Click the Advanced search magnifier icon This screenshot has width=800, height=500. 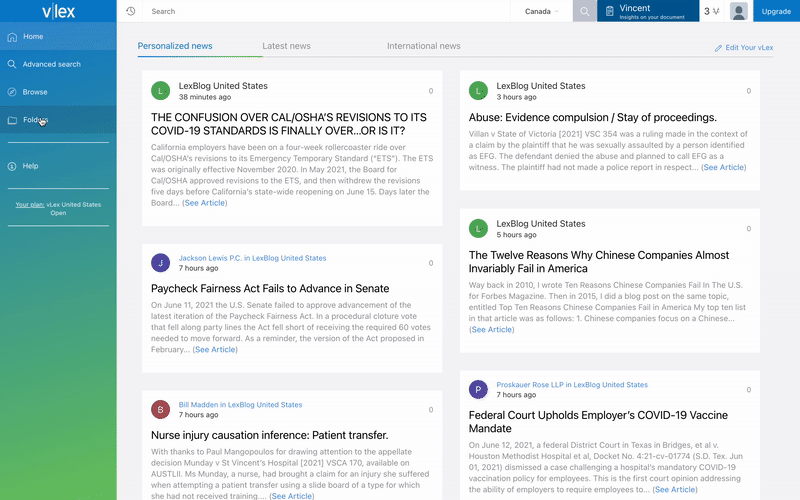point(12,64)
